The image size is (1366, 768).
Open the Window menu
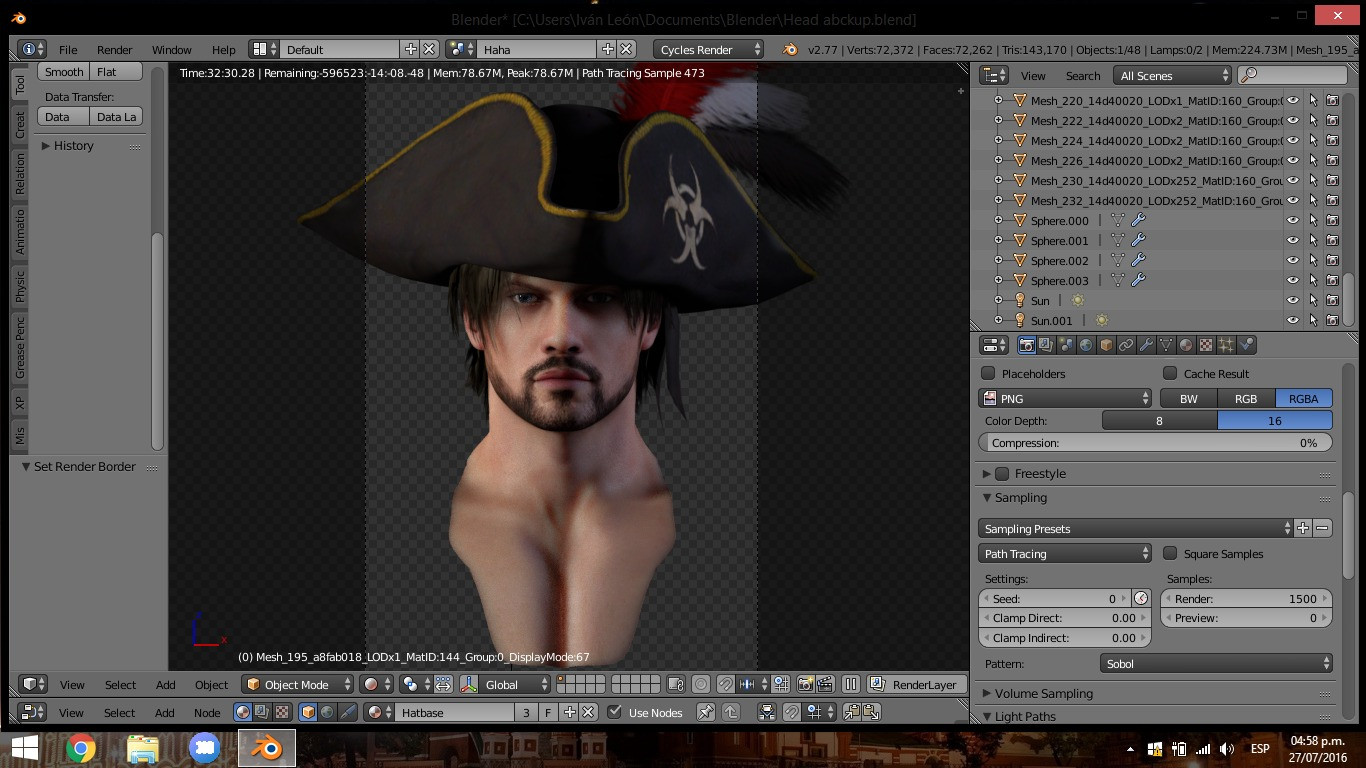(x=171, y=49)
